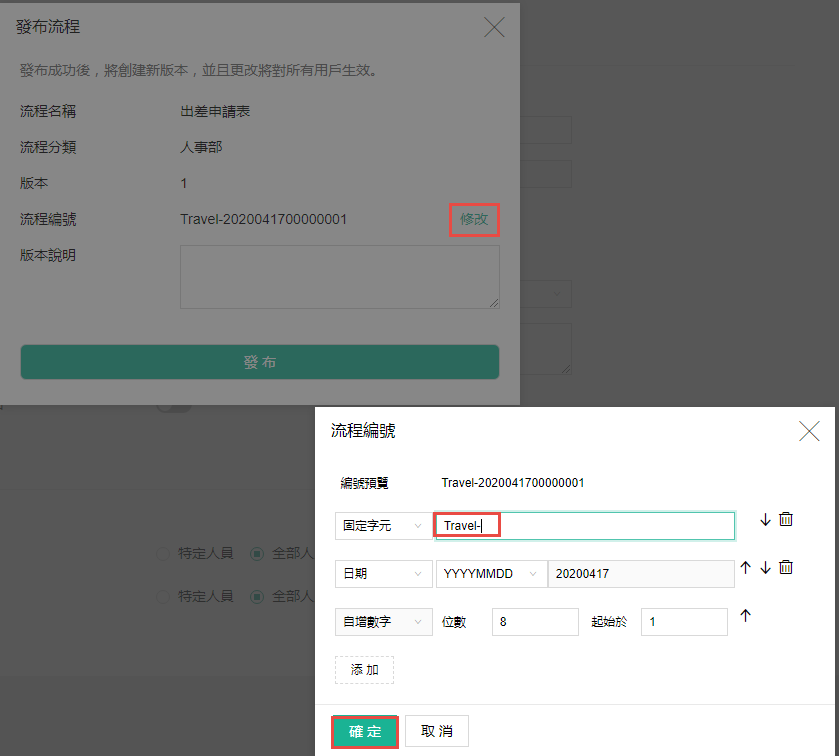Close the 流程編號 dialog

(809, 431)
